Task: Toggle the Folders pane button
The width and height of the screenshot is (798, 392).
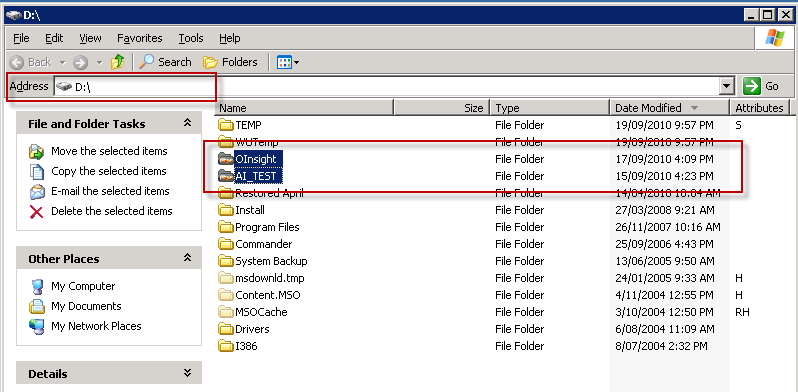Action: pyautogui.click(x=230, y=62)
